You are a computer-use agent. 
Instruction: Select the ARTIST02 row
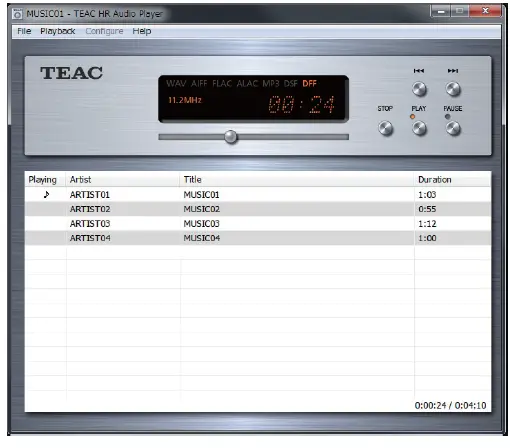click(258, 209)
